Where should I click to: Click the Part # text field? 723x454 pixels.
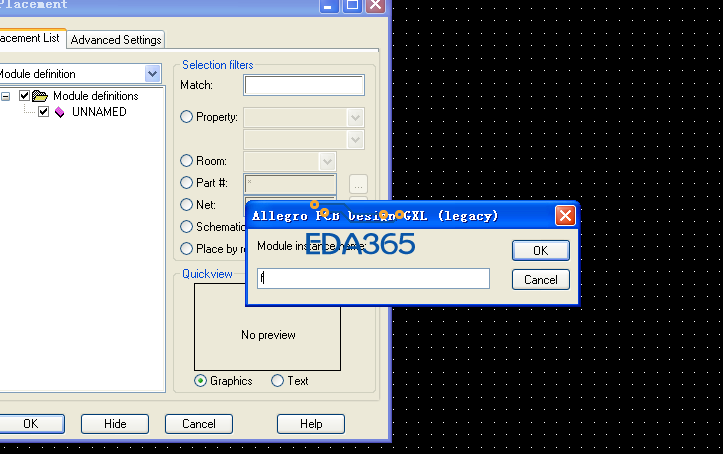click(x=290, y=184)
